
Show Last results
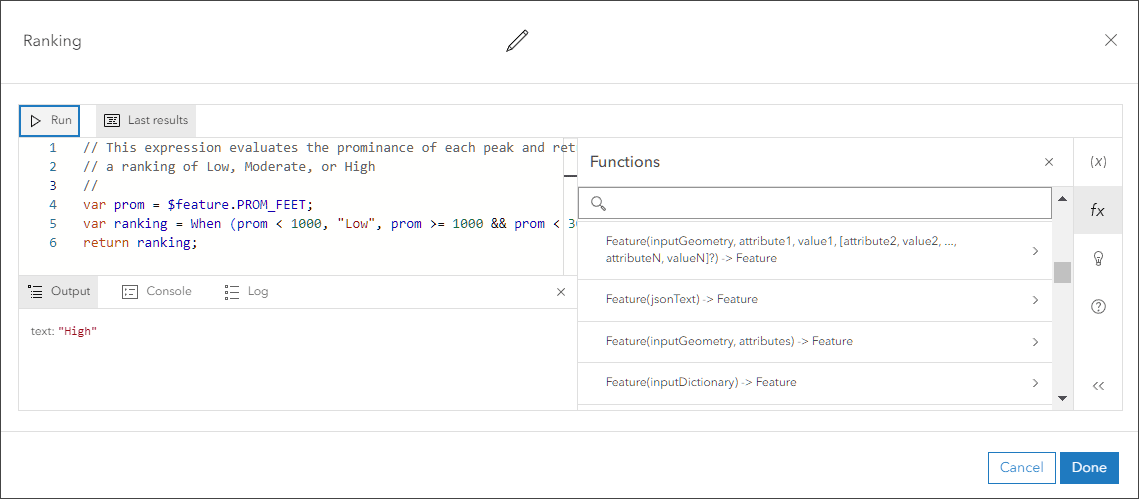click(x=146, y=121)
